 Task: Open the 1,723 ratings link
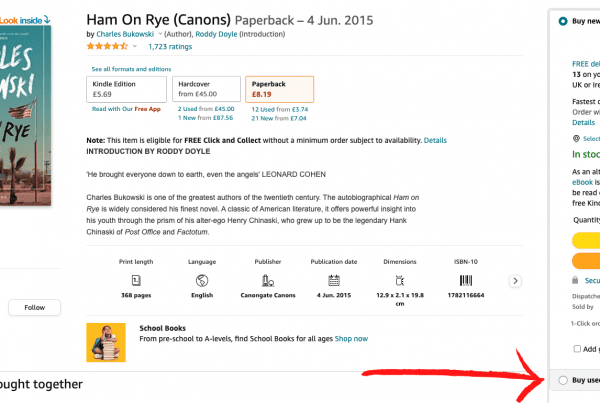coord(170,47)
